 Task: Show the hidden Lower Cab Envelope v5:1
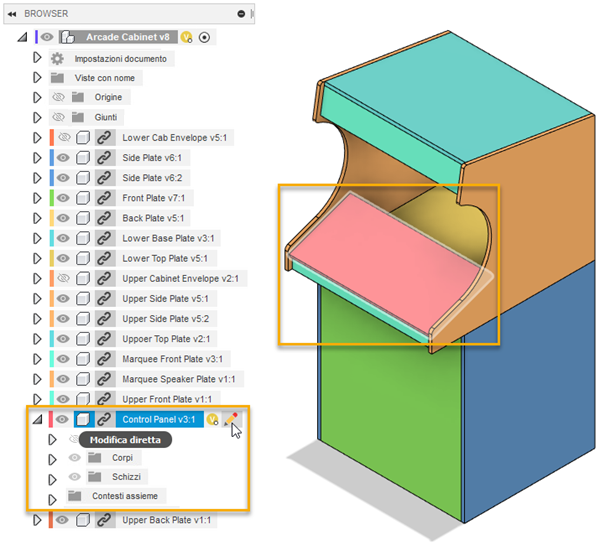64,138
